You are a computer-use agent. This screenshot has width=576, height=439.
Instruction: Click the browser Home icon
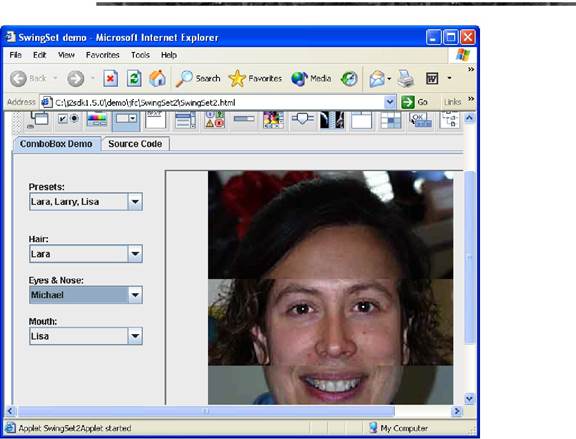[x=158, y=78]
